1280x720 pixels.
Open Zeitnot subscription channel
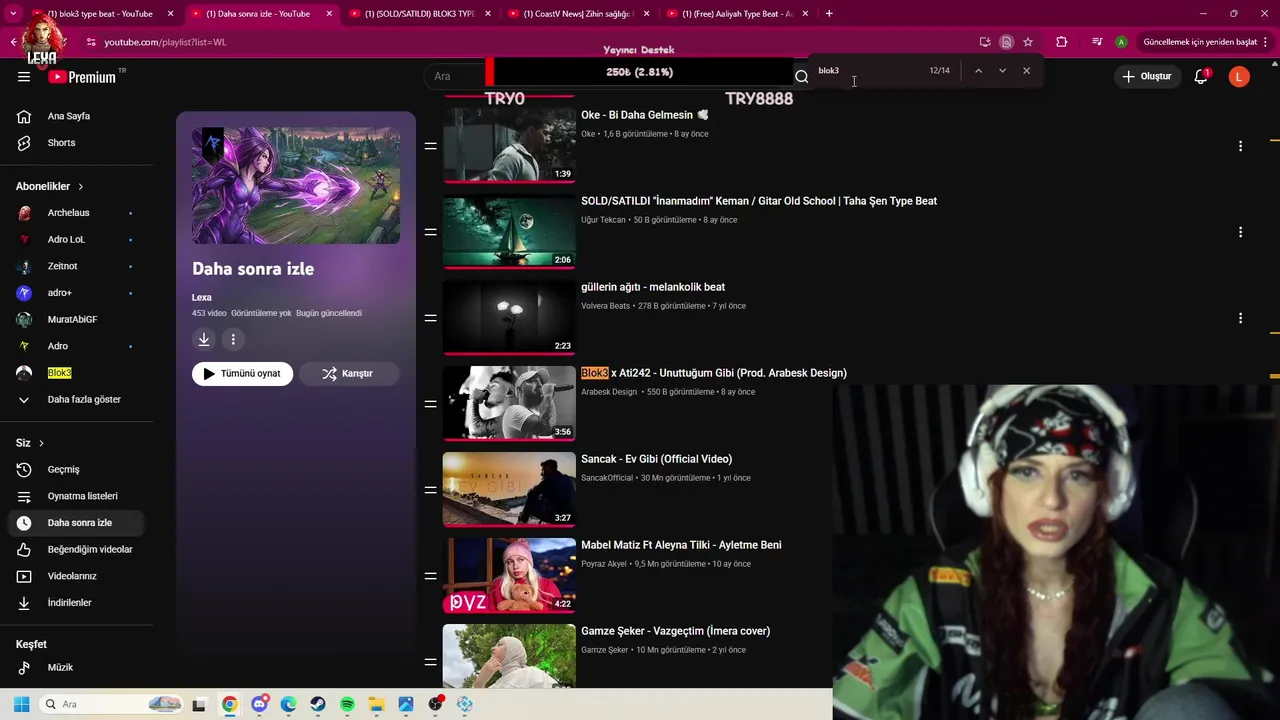pyautogui.click(x=62, y=266)
